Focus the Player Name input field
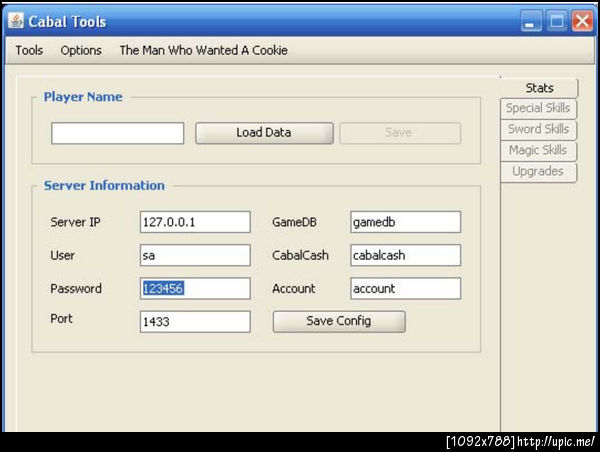Image resolution: width=600 pixels, height=452 pixels. 117,133
